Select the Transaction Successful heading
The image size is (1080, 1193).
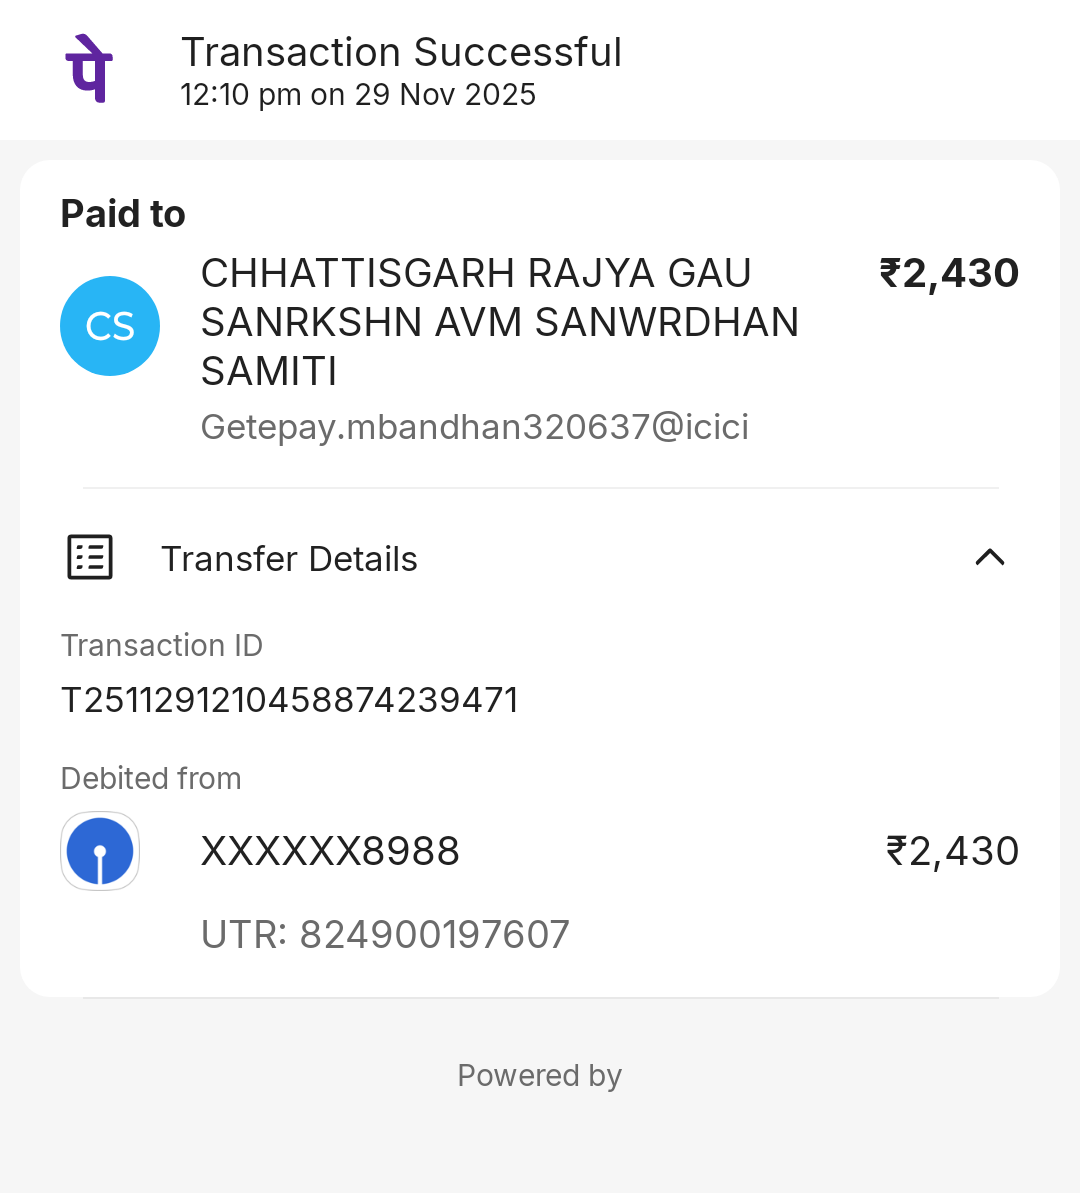401,52
